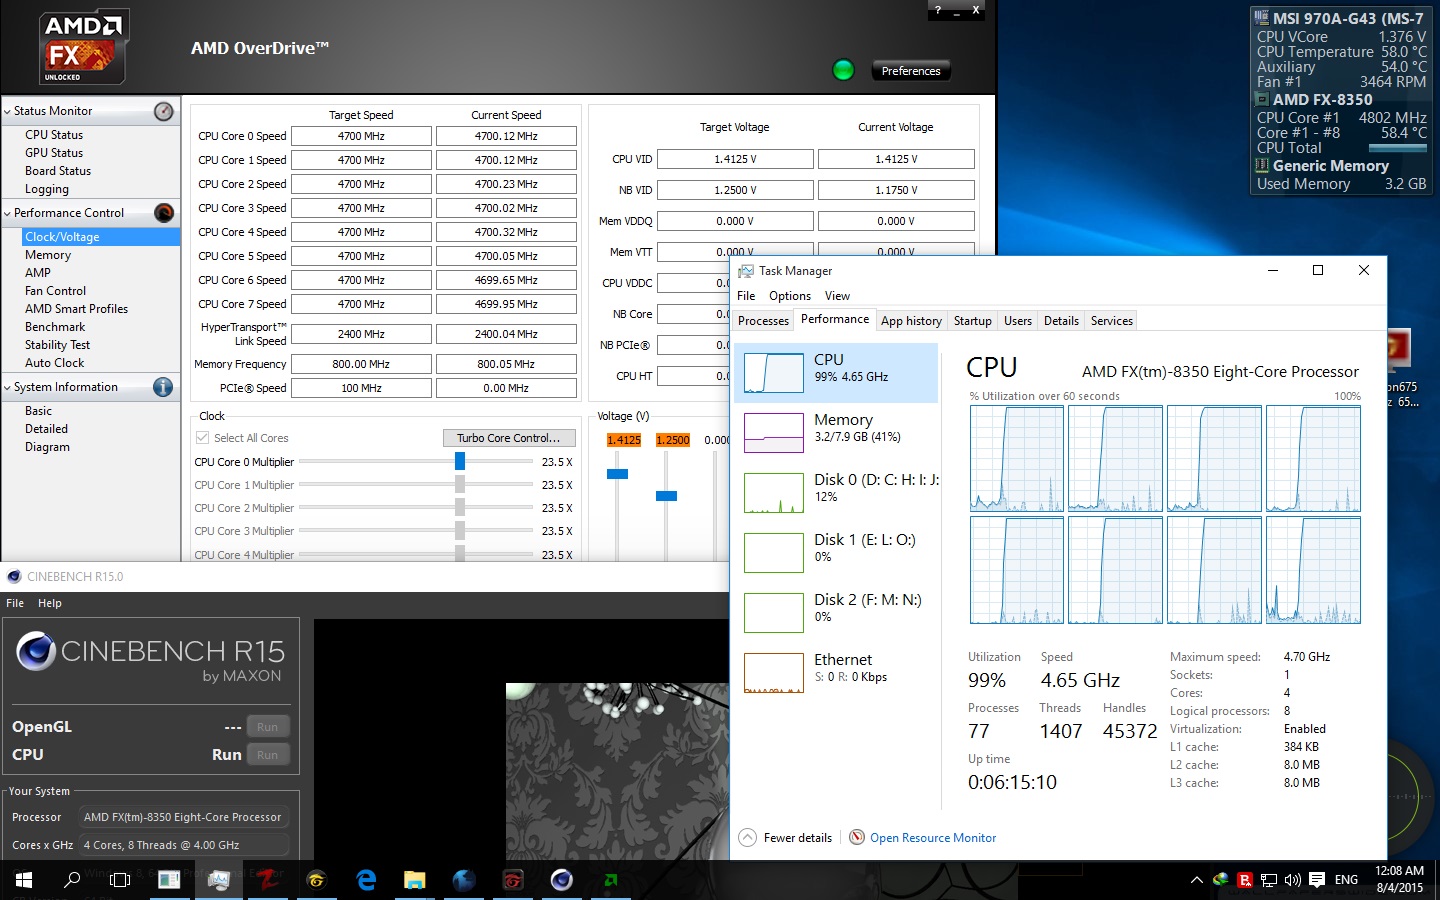The height and width of the screenshot is (900, 1440).
Task: Open Resource Monitor link
Action: (x=933, y=837)
